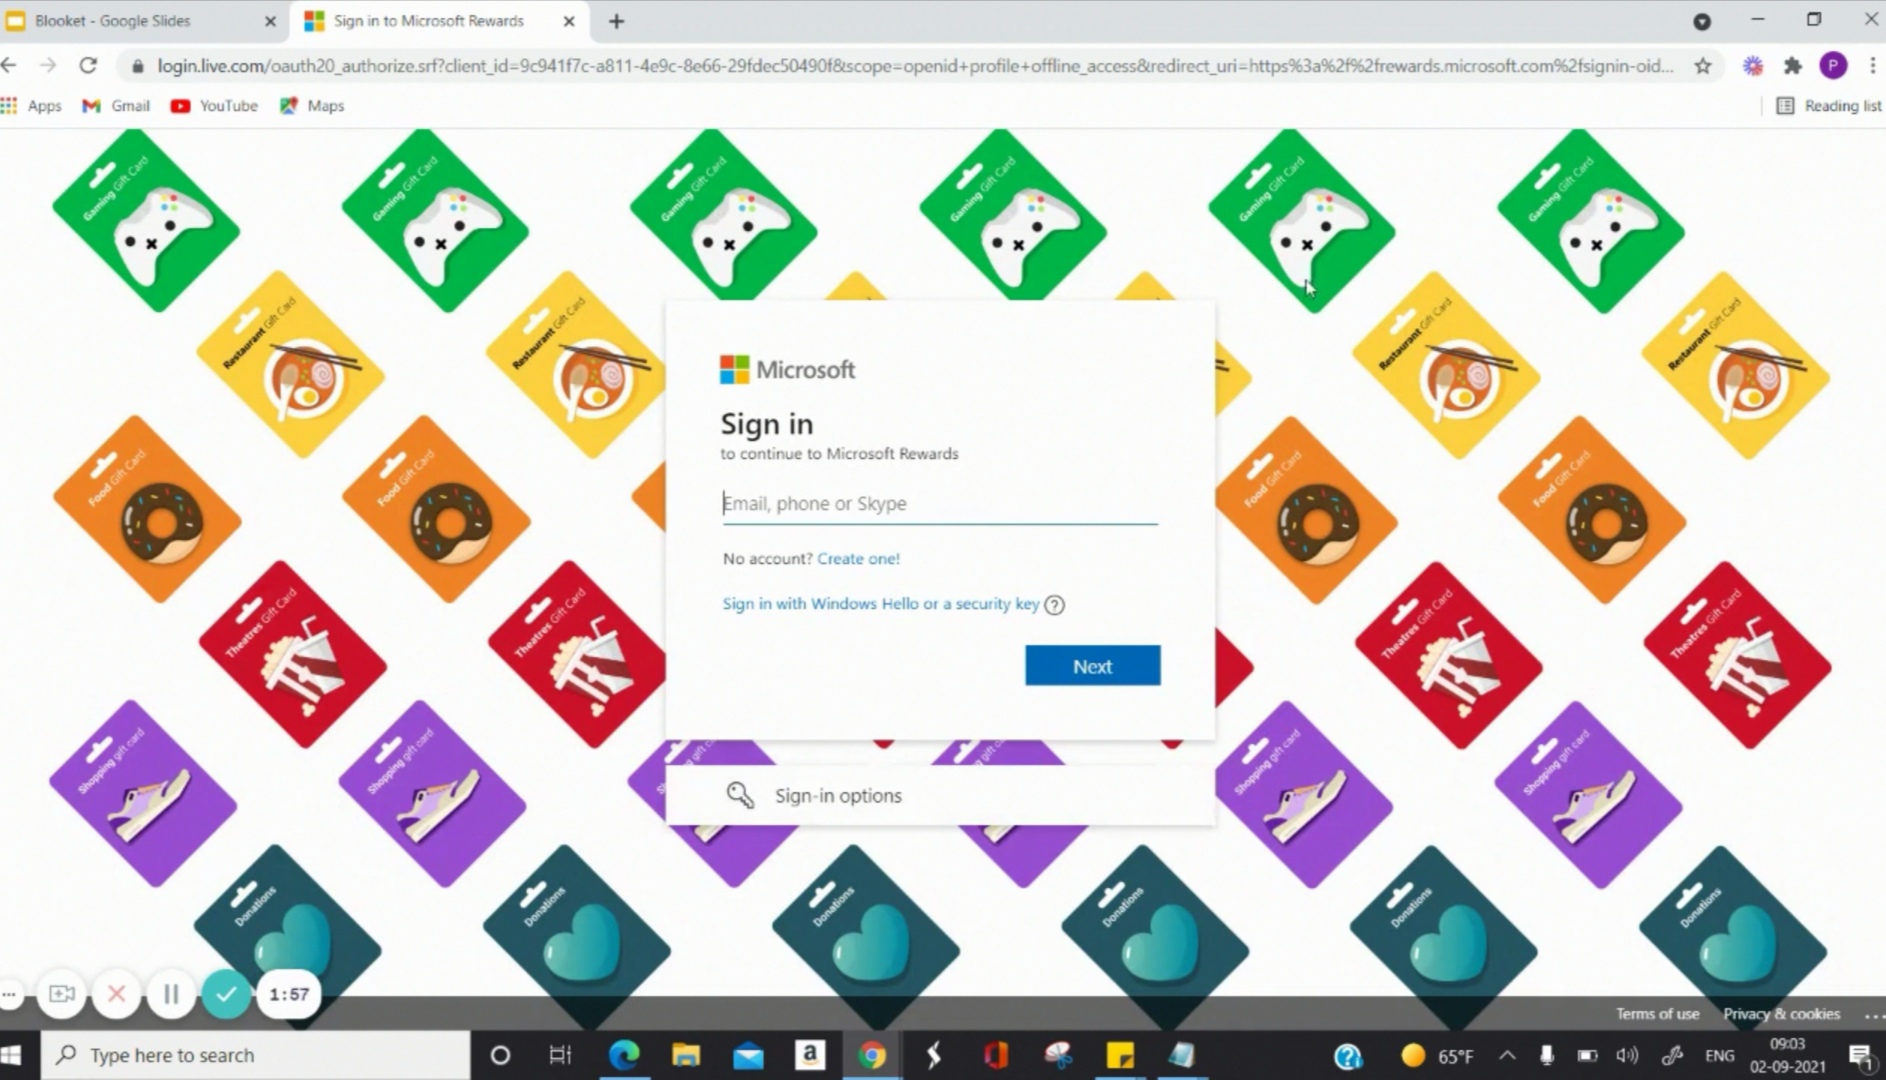Open a new browser tab
Screen dimensions: 1886x1080
point(616,21)
